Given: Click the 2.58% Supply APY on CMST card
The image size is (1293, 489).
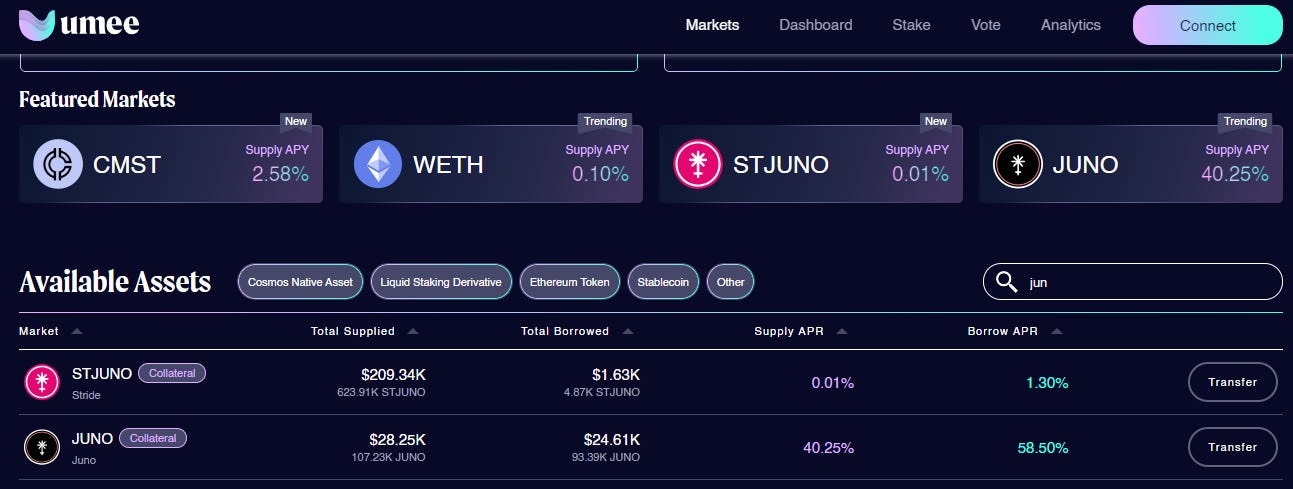Looking at the screenshot, I should (x=280, y=174).
